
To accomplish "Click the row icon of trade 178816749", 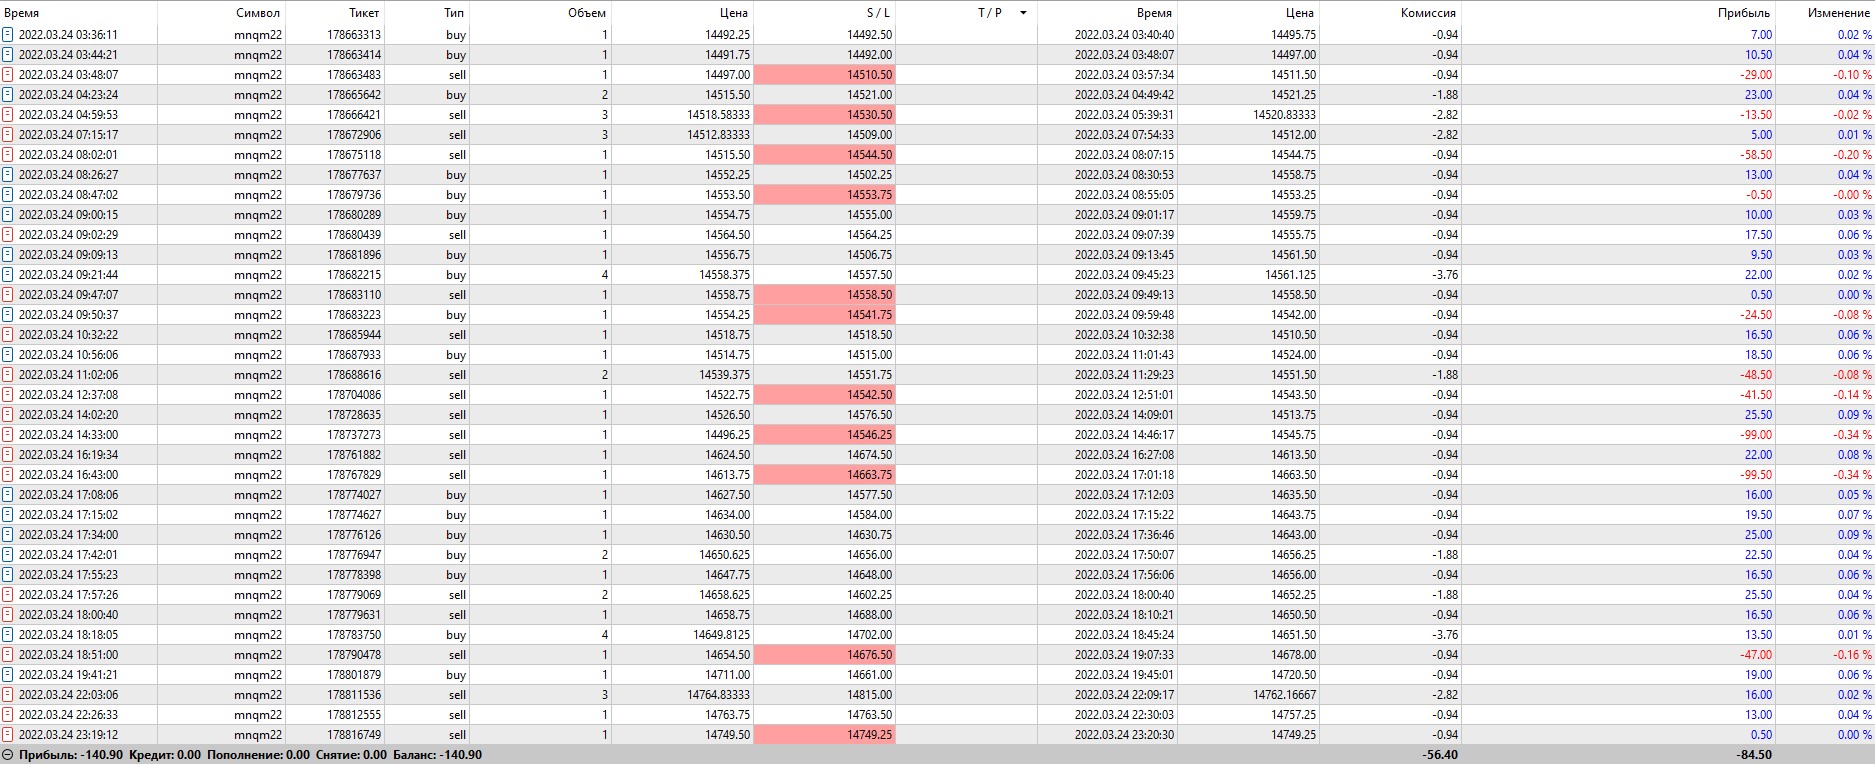I will (8, 735).
